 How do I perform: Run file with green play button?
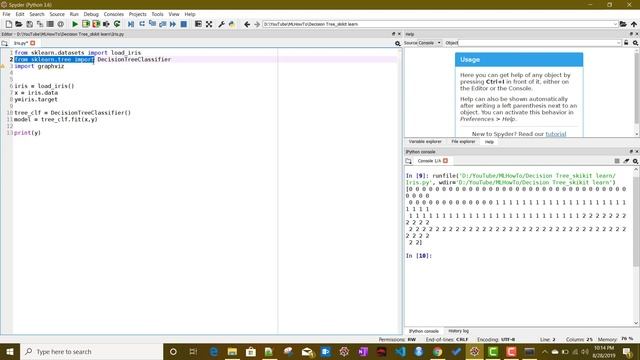[x=75, y=24]
